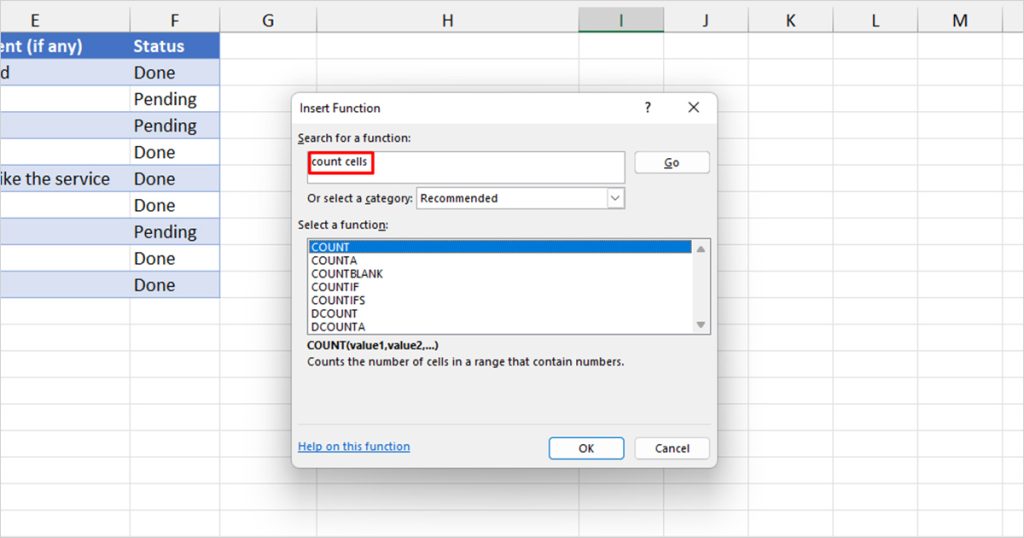Confirm with the OK button
Screen dimensions: 1024x538
tap(586, 449)
